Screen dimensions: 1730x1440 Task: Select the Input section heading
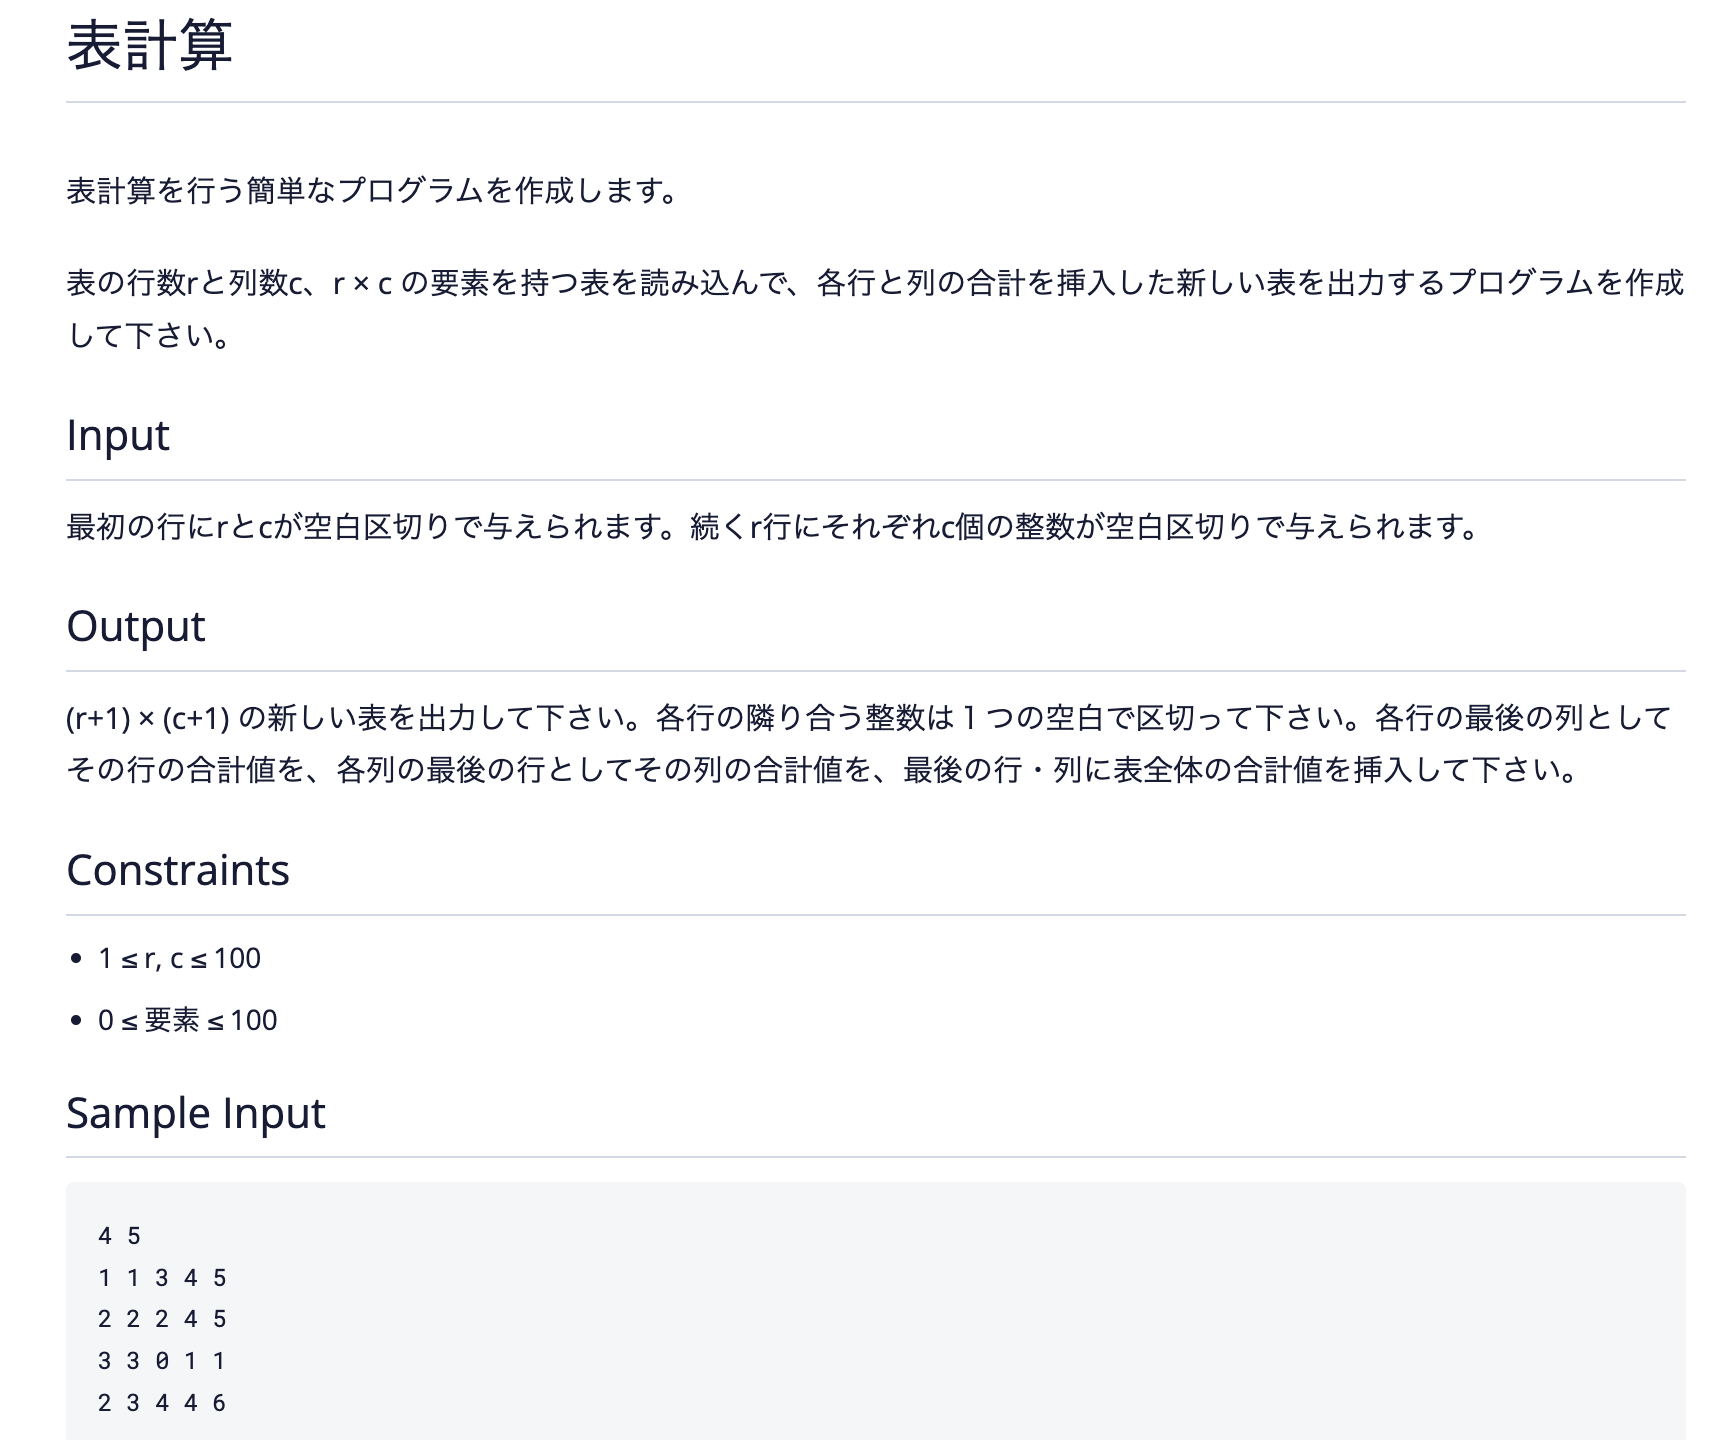pos(117,435)
